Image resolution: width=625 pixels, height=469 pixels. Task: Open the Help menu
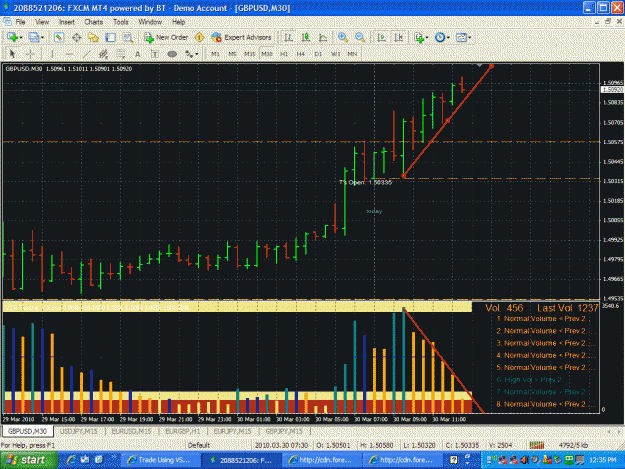click(179, 22)
